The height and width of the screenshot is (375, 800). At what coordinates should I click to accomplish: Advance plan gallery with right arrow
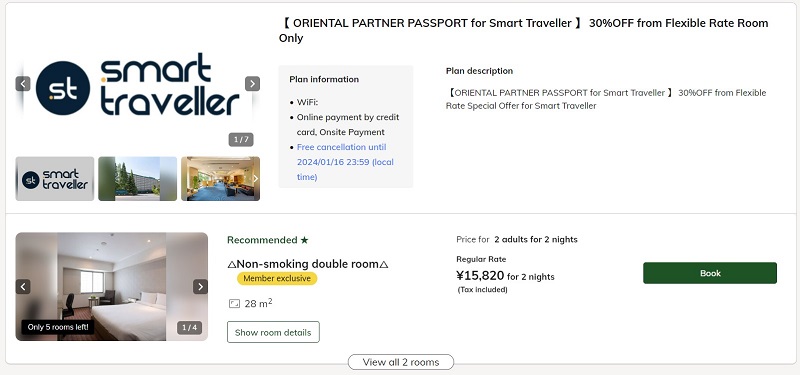(252, 84)
